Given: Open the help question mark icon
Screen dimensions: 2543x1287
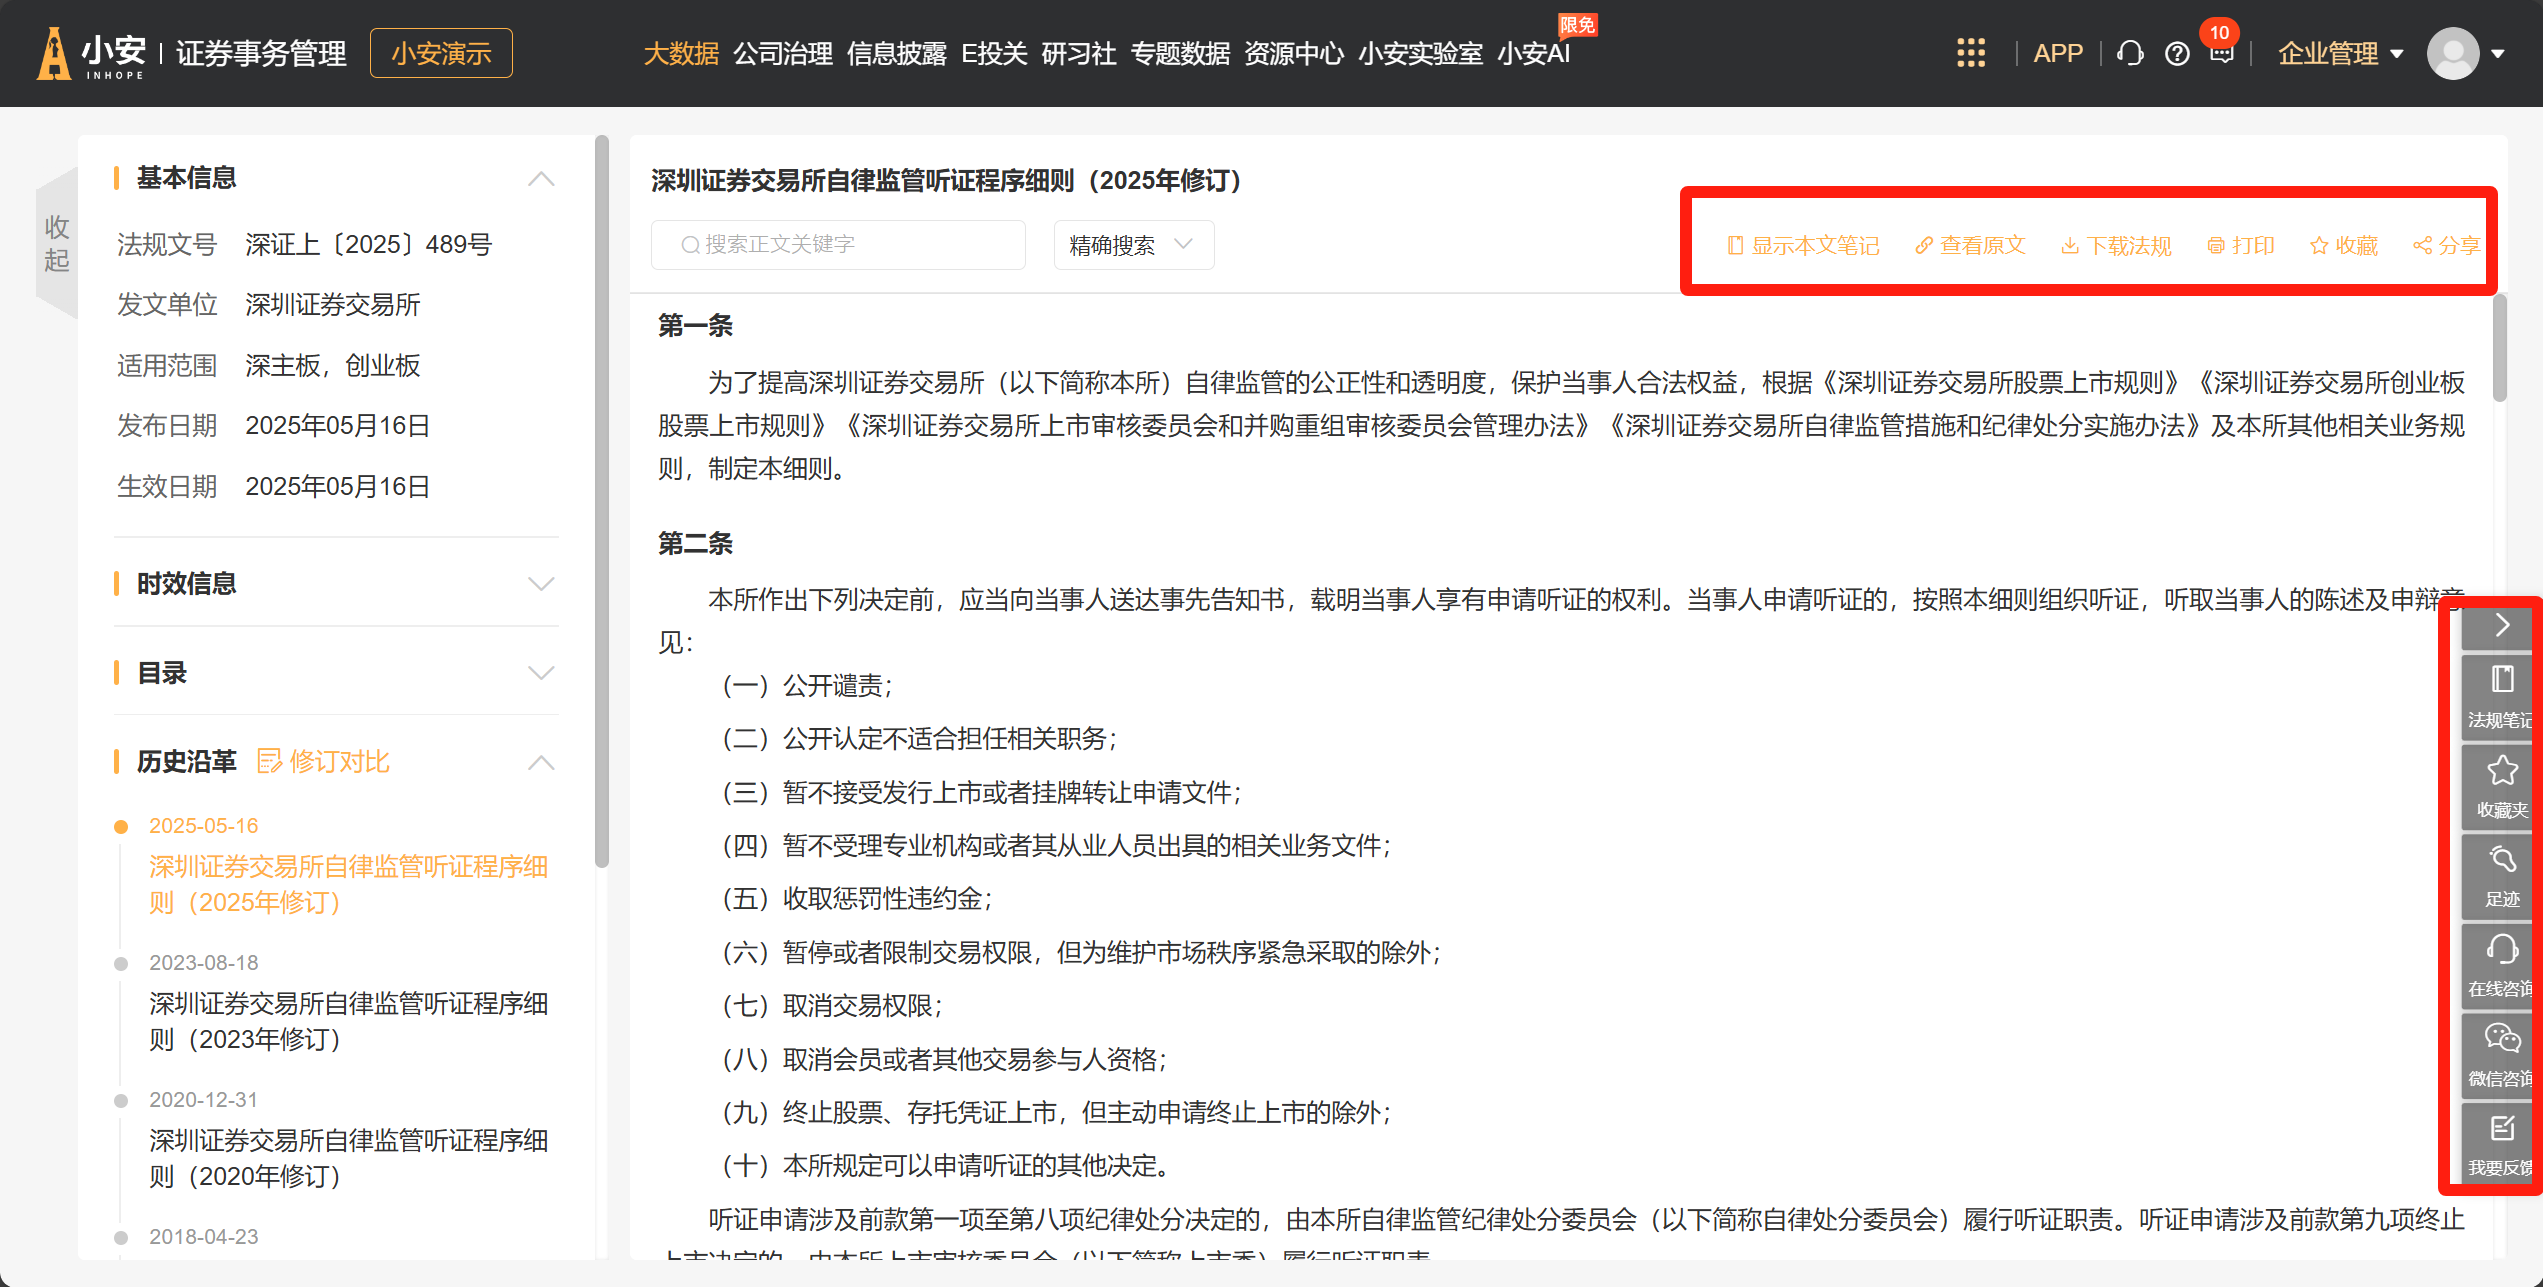Looking at the screenshot, I should pos(2177,54).
